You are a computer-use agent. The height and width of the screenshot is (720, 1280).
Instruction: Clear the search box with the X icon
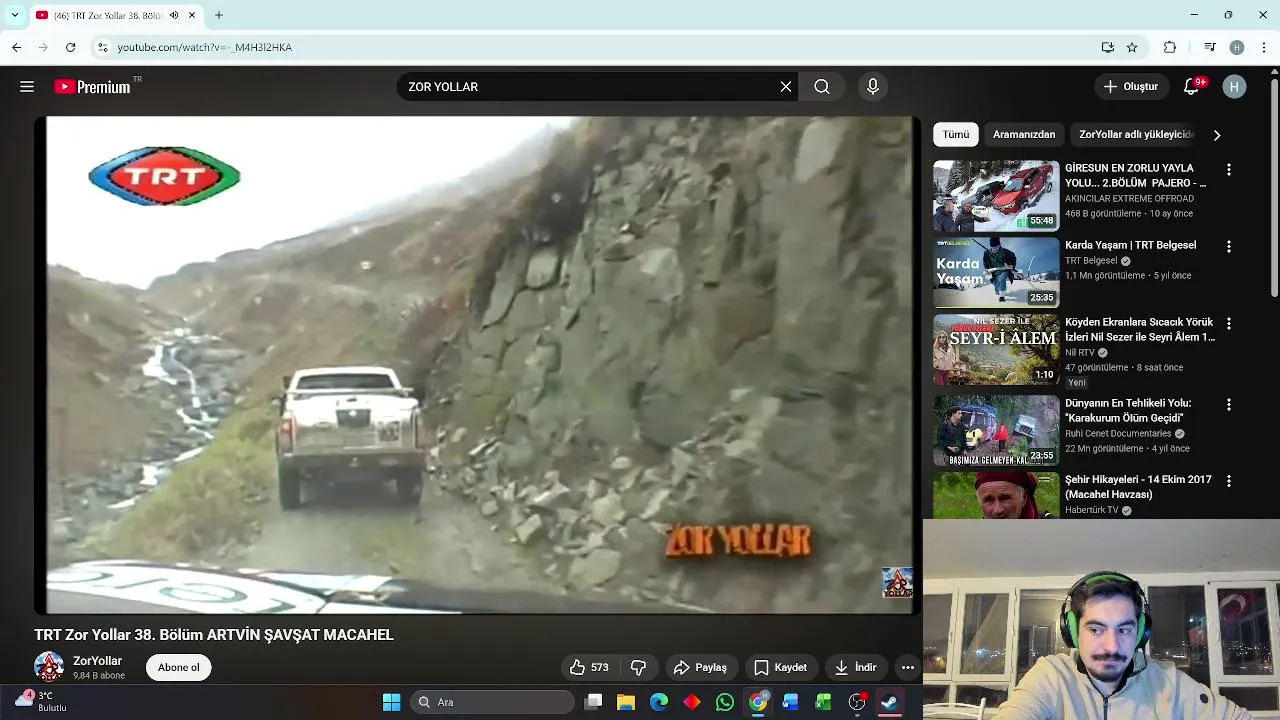pos(786,87)
